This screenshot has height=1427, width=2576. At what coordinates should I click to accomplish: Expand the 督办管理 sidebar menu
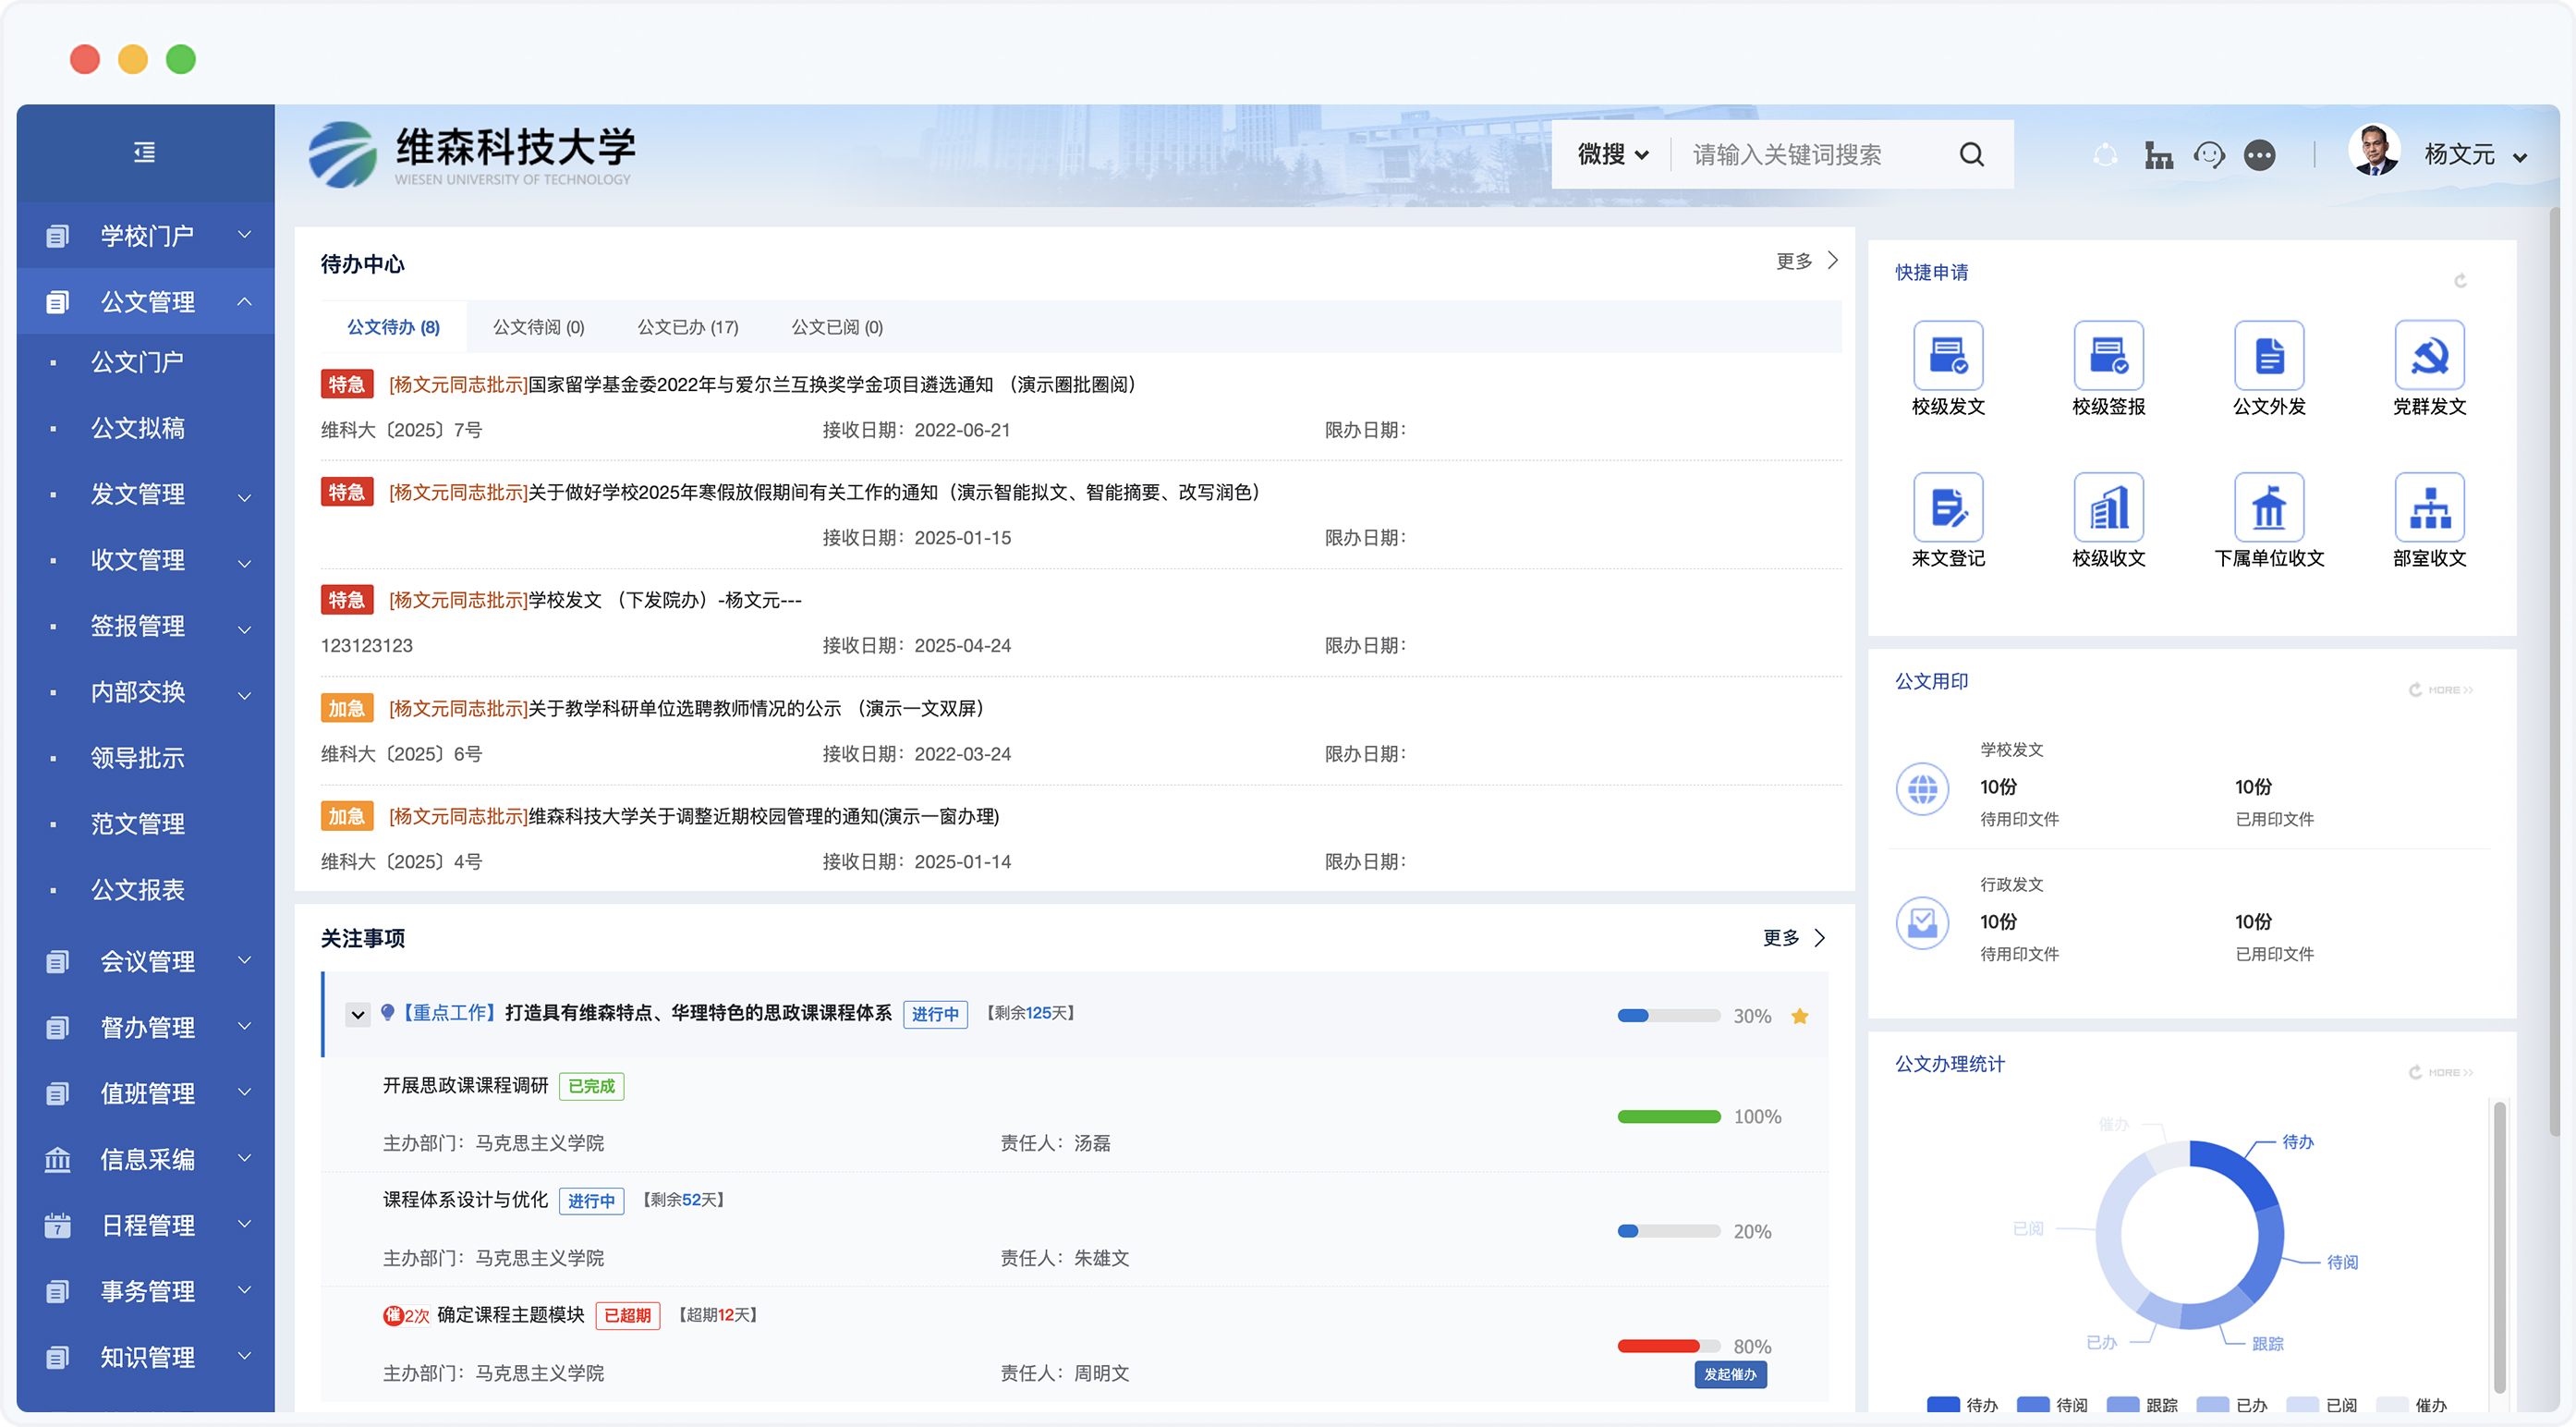244,1026
